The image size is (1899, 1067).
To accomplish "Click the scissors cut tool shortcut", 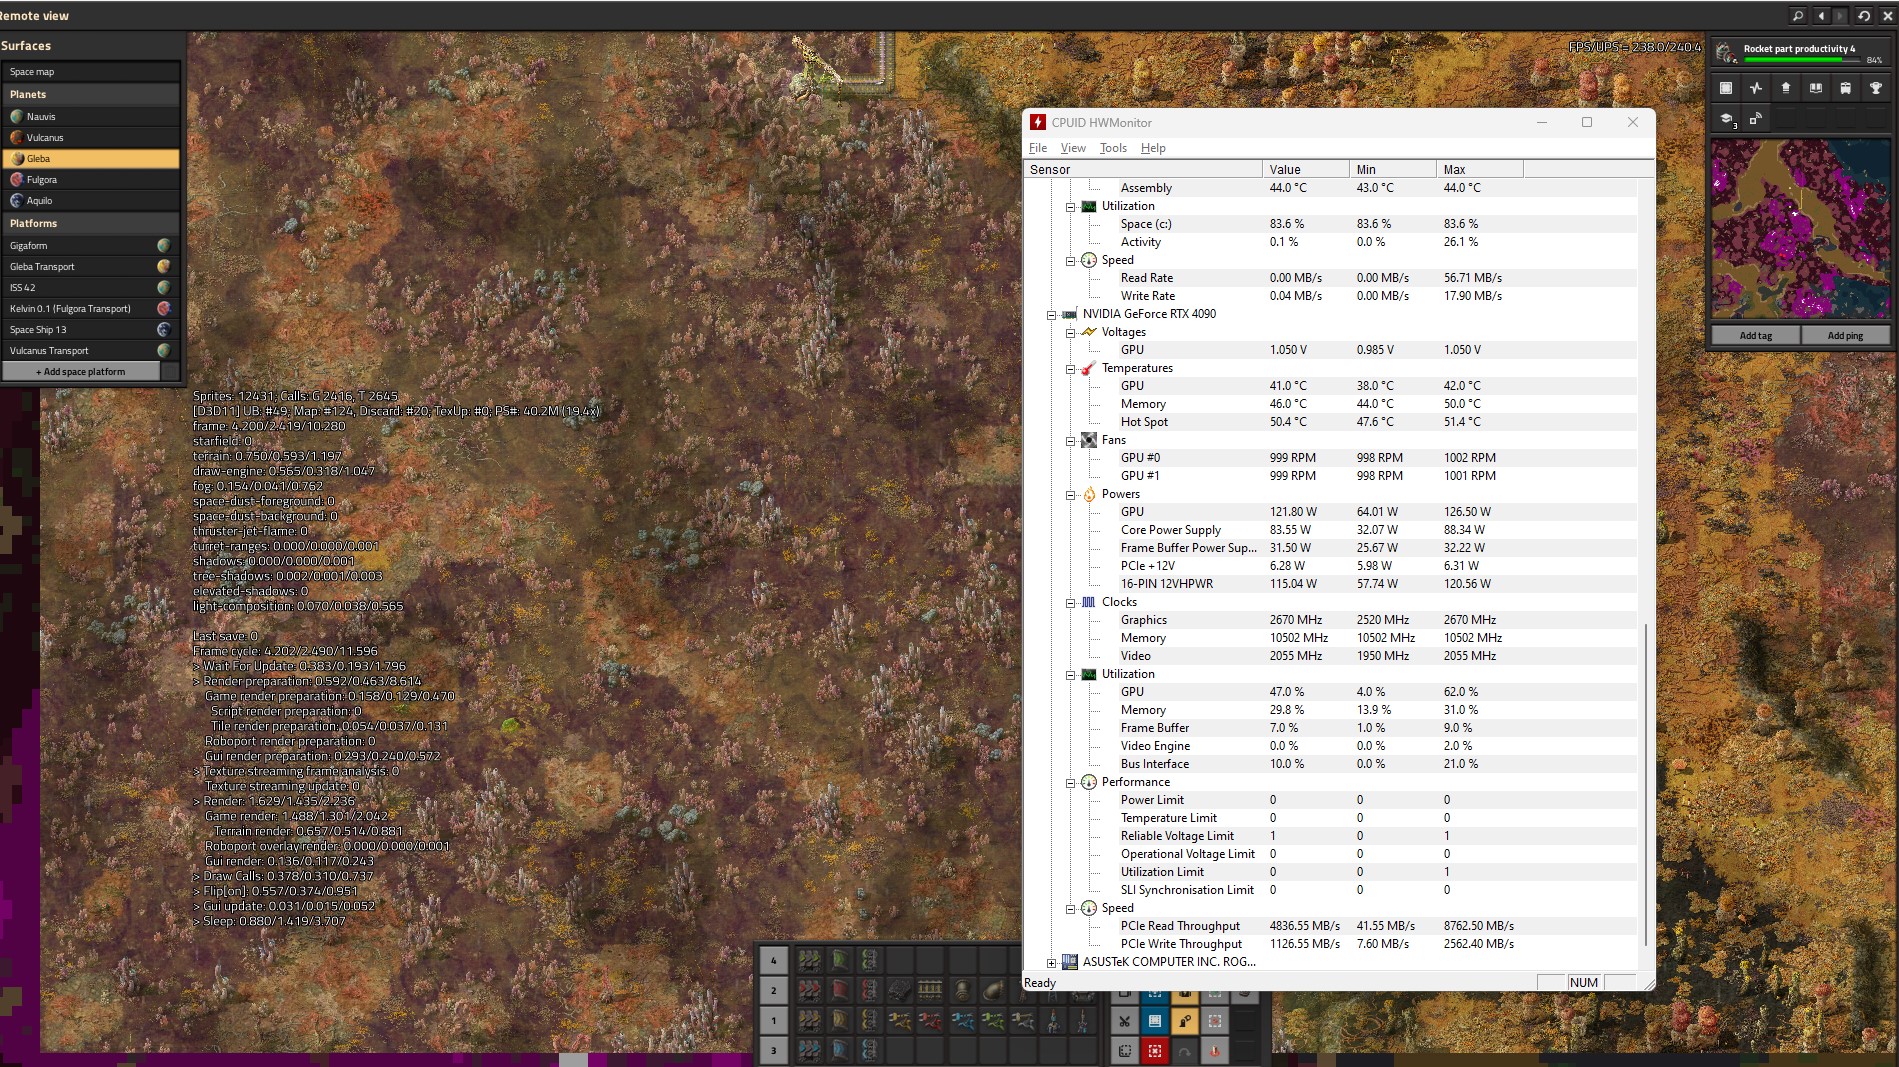I will [x=1124, y=1021].
